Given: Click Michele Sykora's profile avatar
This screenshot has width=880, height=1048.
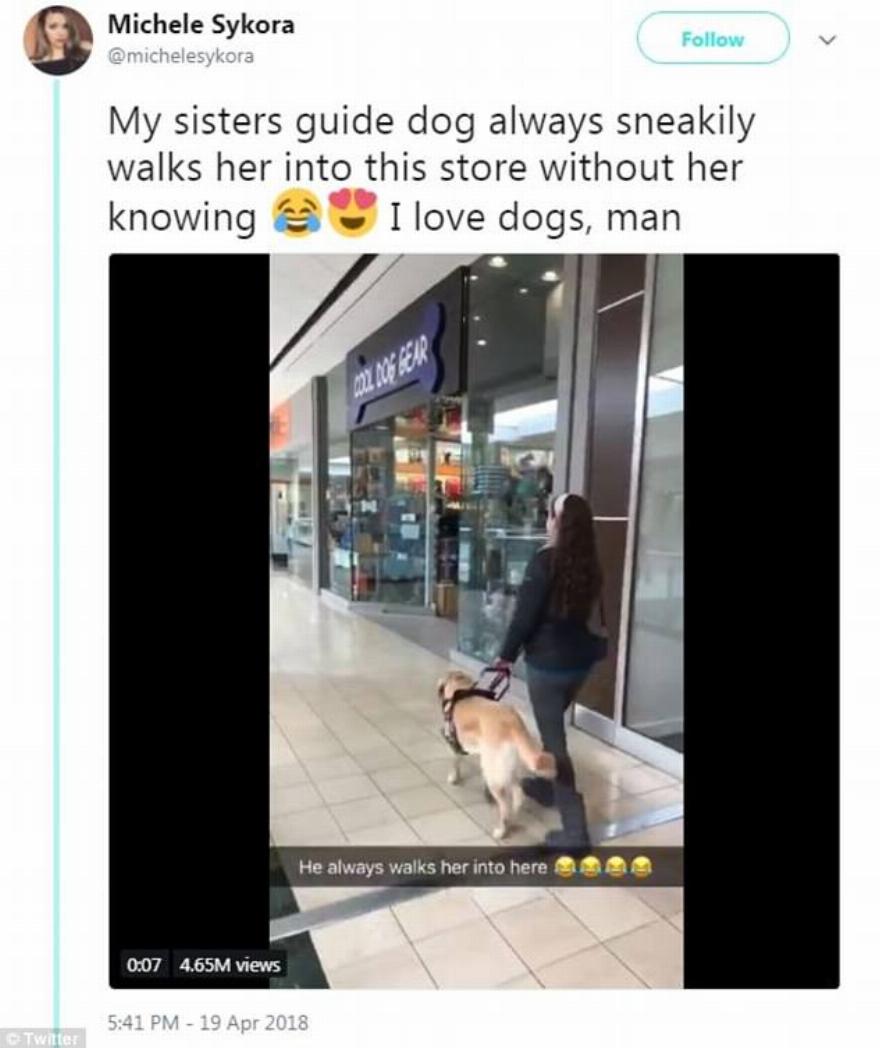Looking at the screenshot, I should point(57,40).
